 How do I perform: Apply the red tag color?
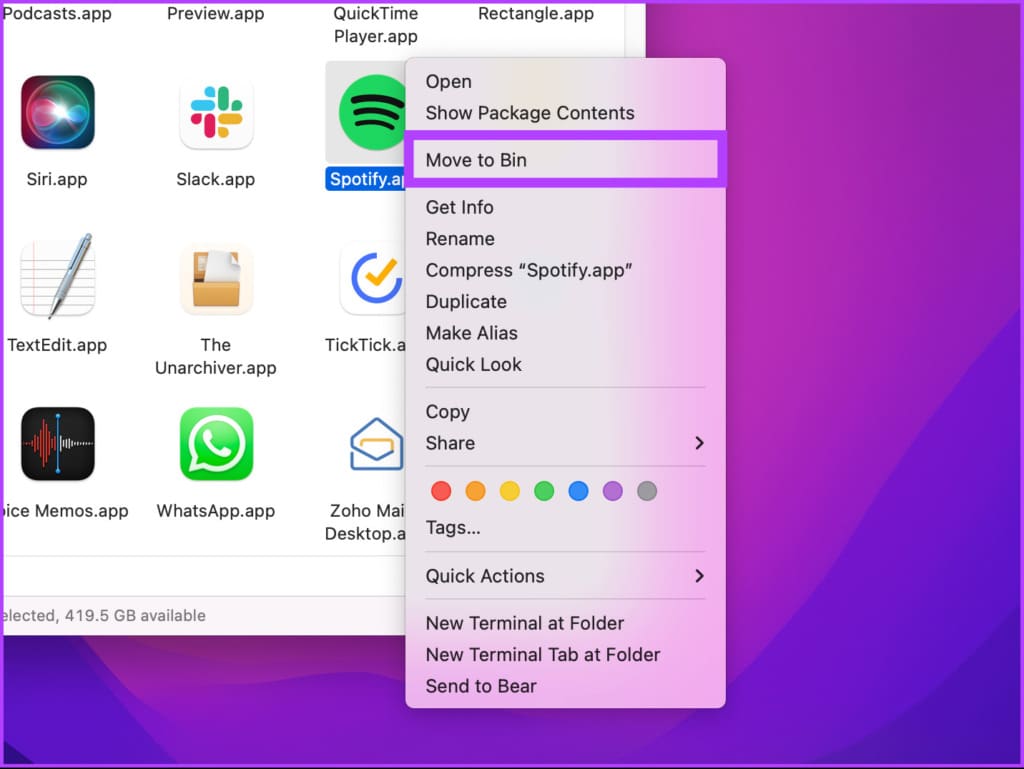point(441,491)
